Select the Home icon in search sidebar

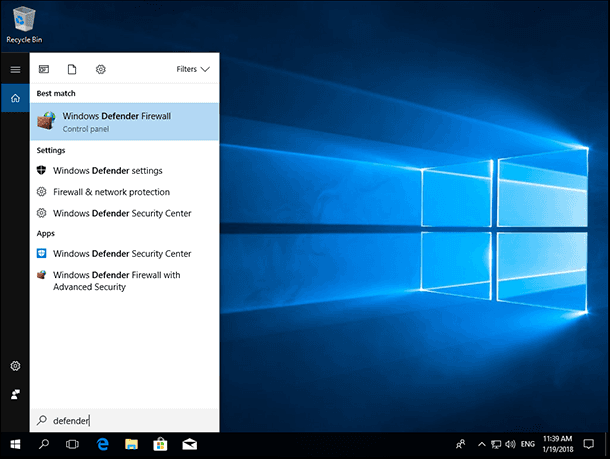pos(15,98)
